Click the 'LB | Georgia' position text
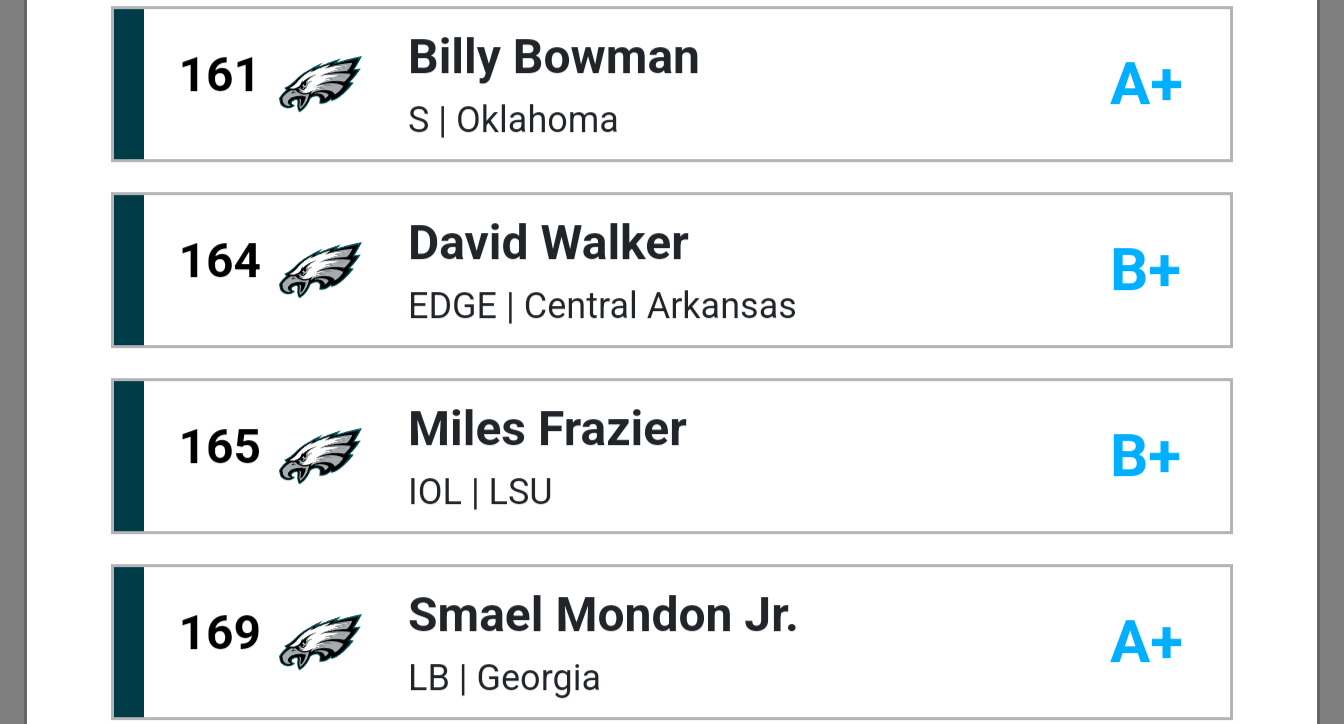 504,678
